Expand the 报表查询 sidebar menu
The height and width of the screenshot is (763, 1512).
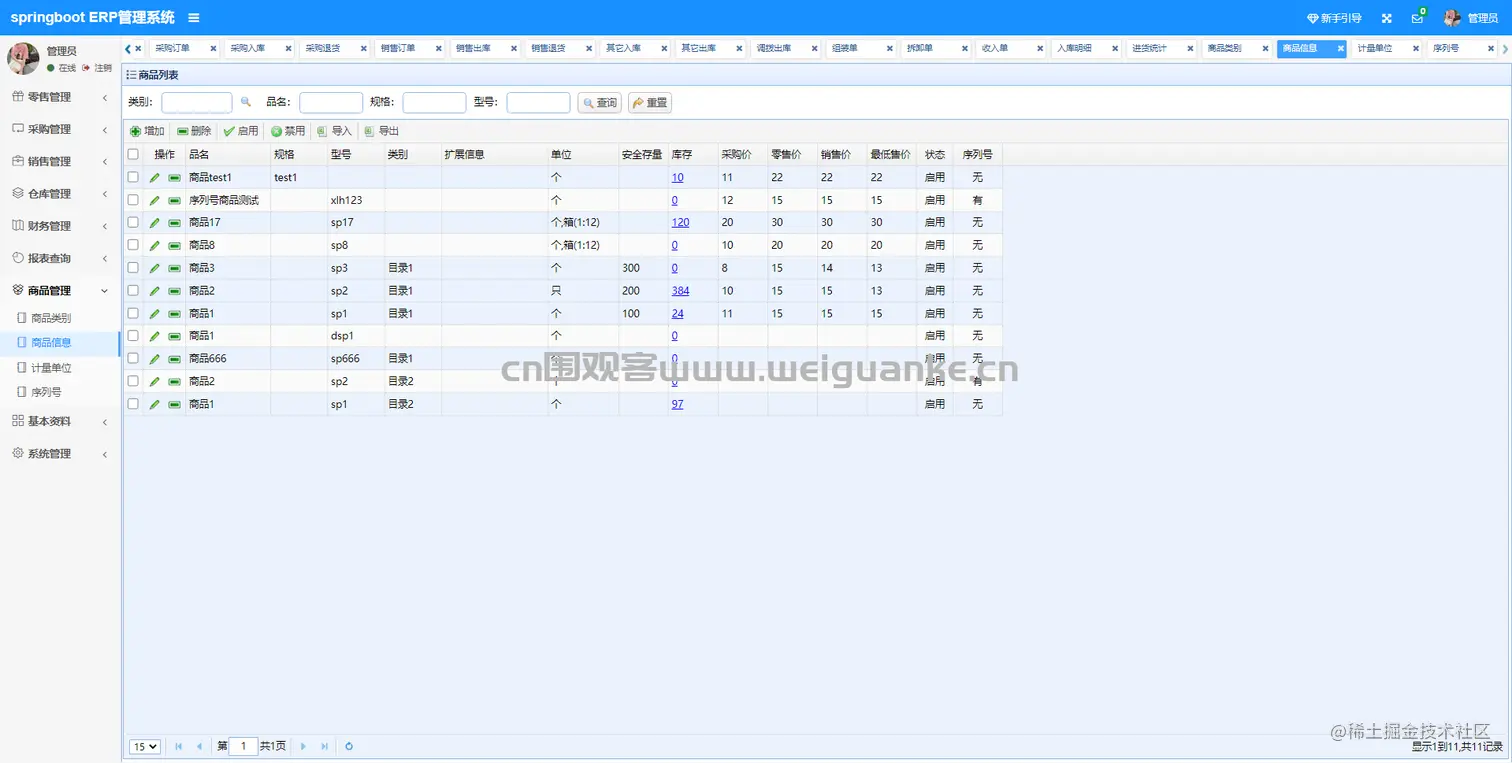click(x=59, y=258)
